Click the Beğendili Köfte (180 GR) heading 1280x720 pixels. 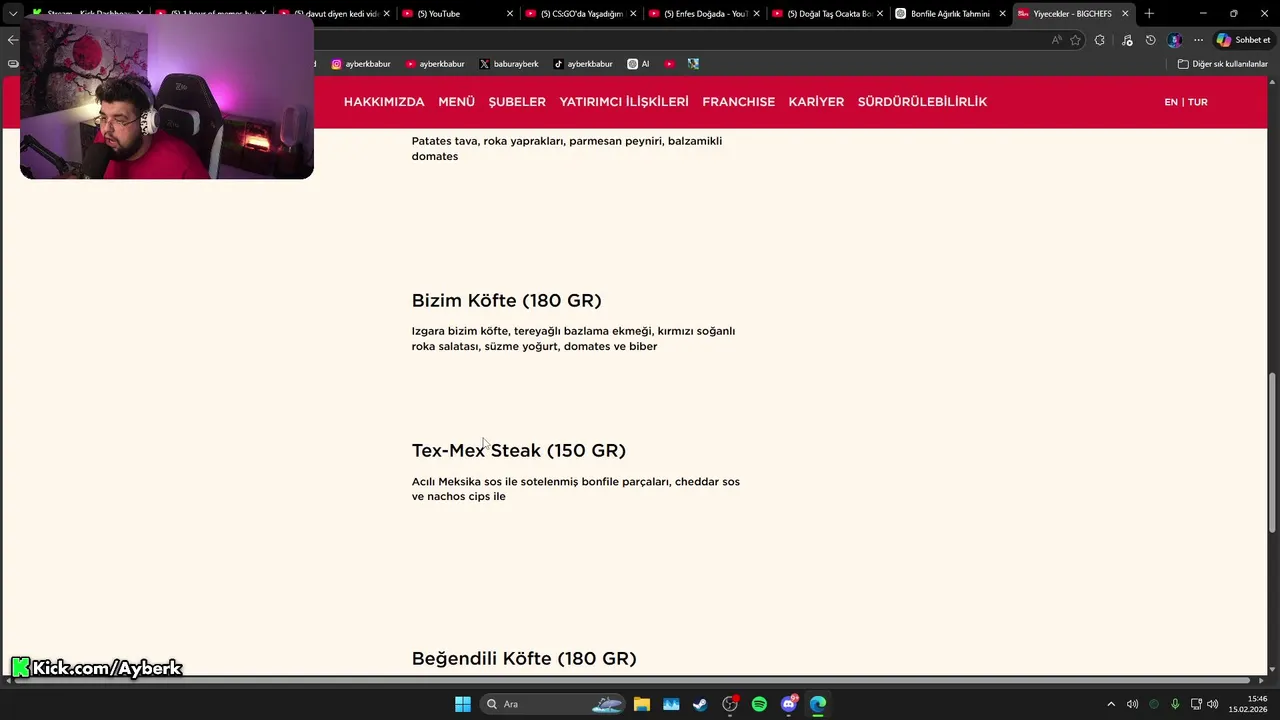point(524,658)
